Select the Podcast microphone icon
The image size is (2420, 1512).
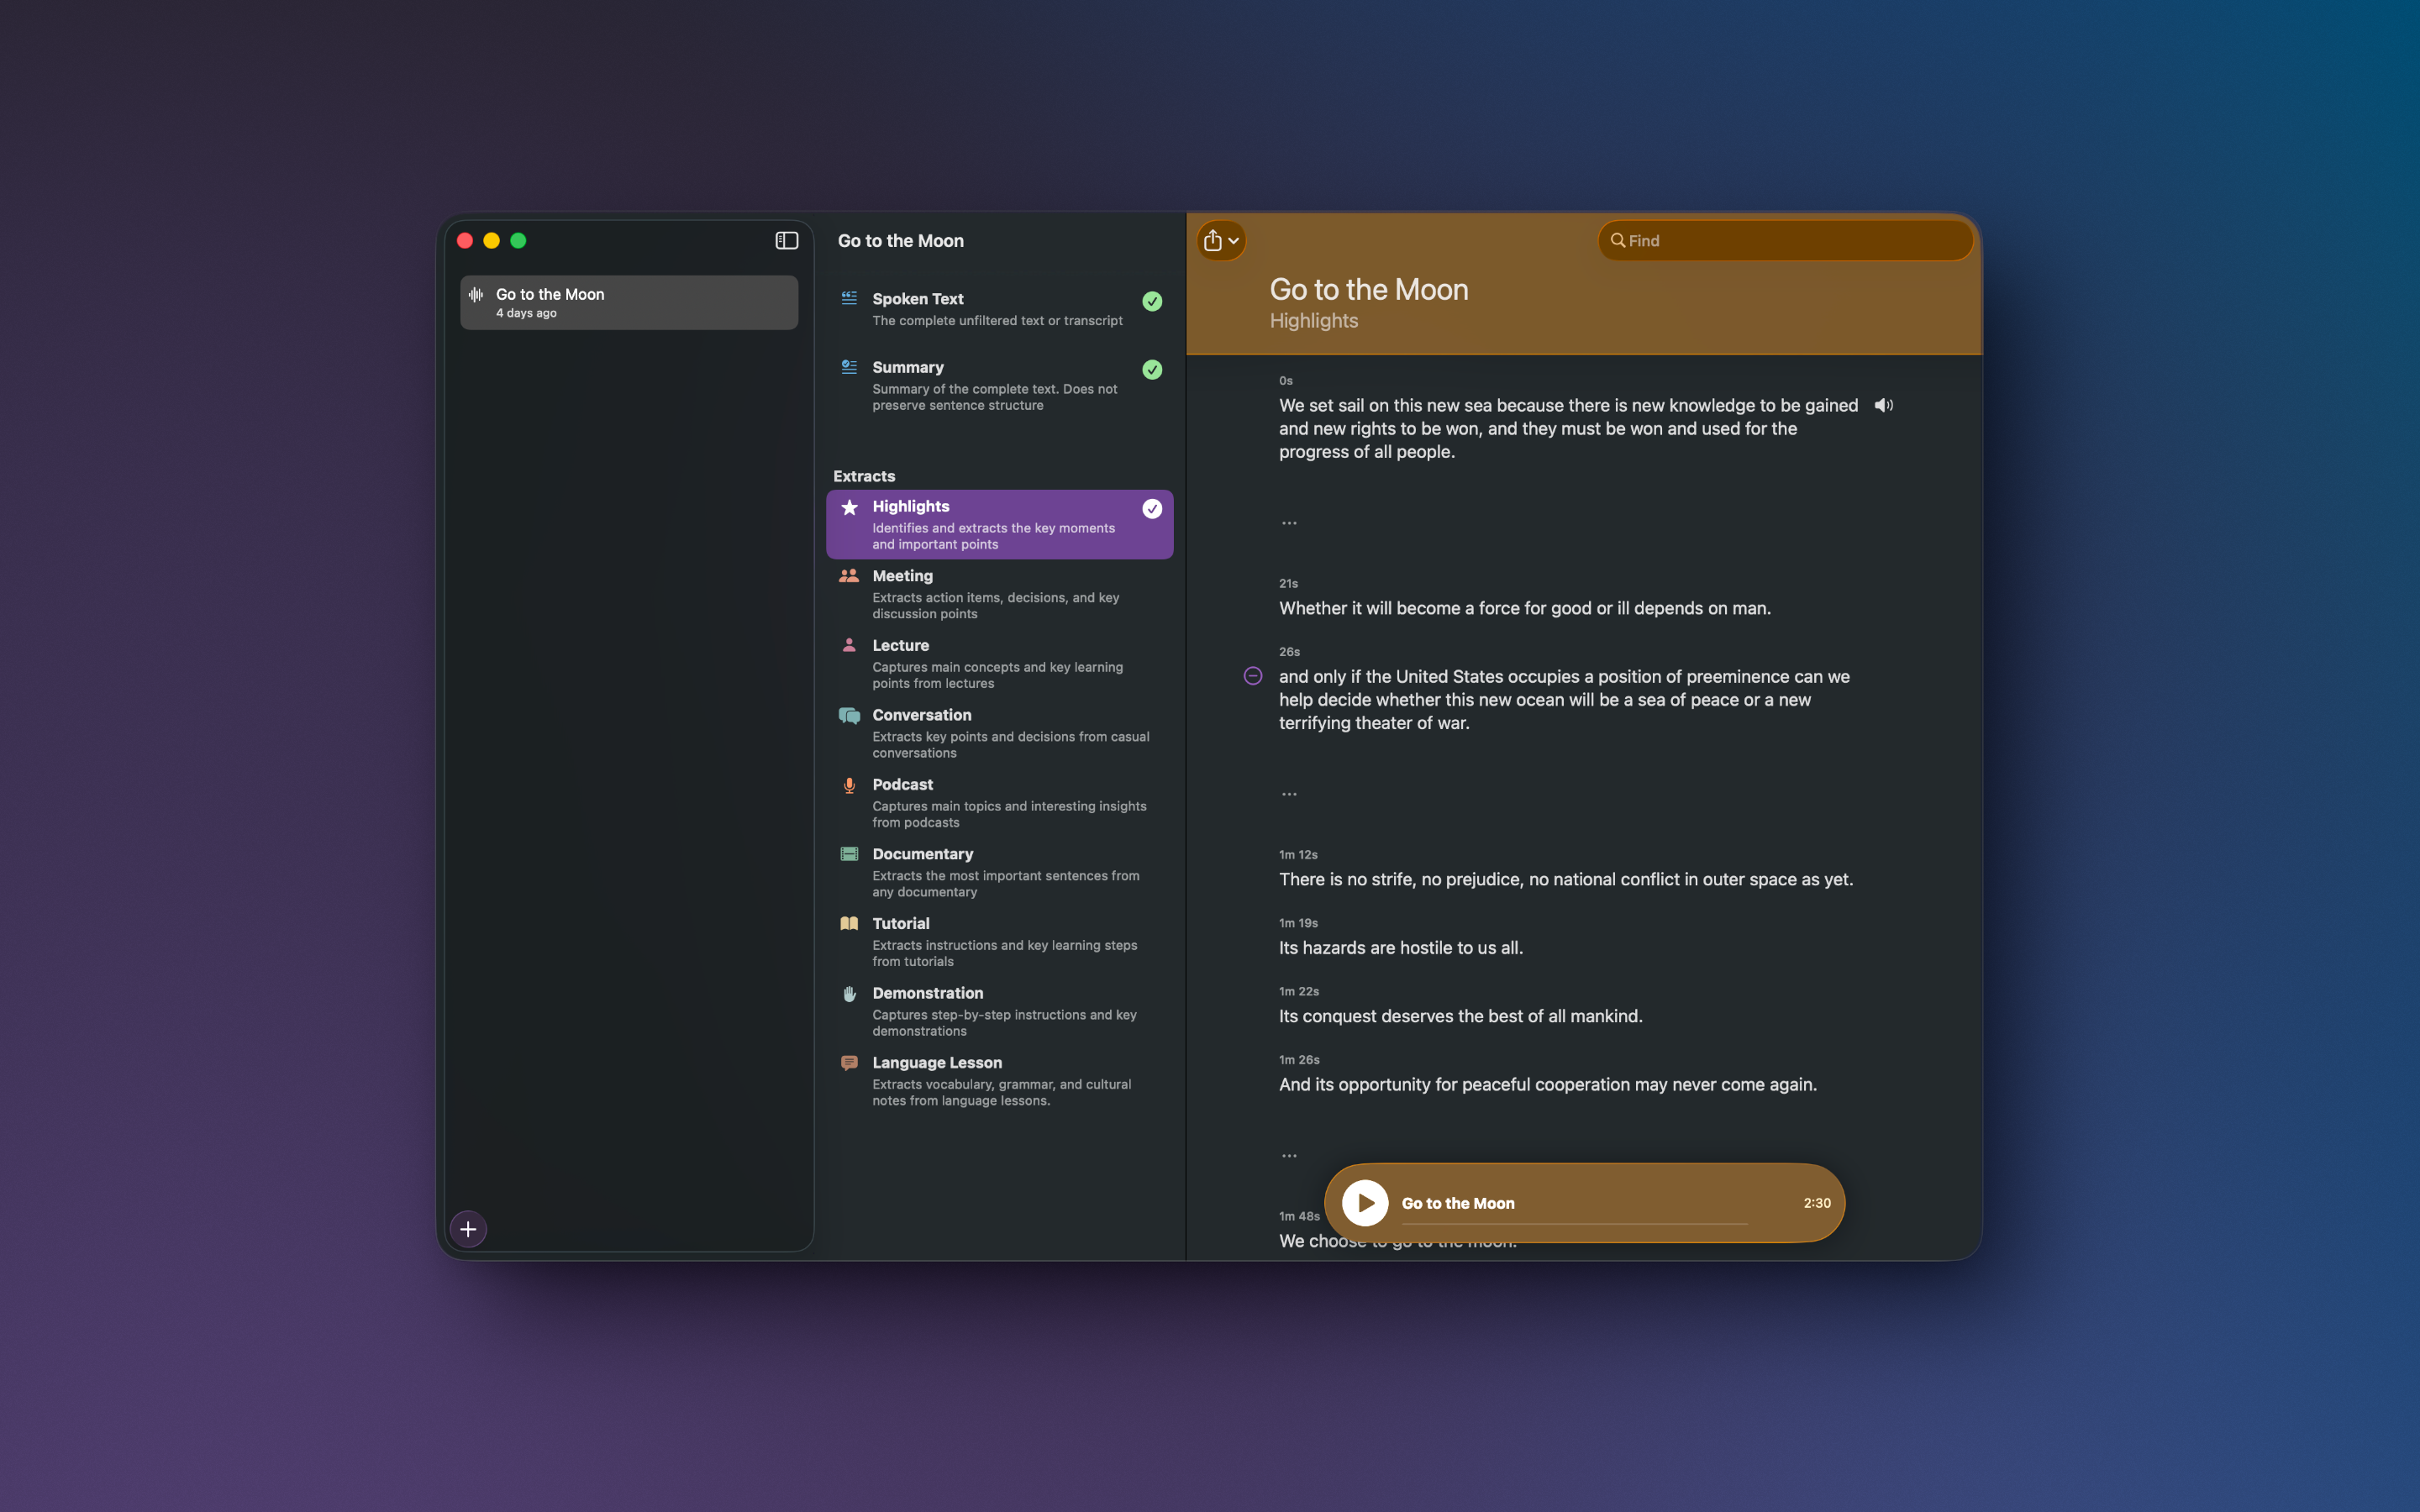tap(848, 784)
